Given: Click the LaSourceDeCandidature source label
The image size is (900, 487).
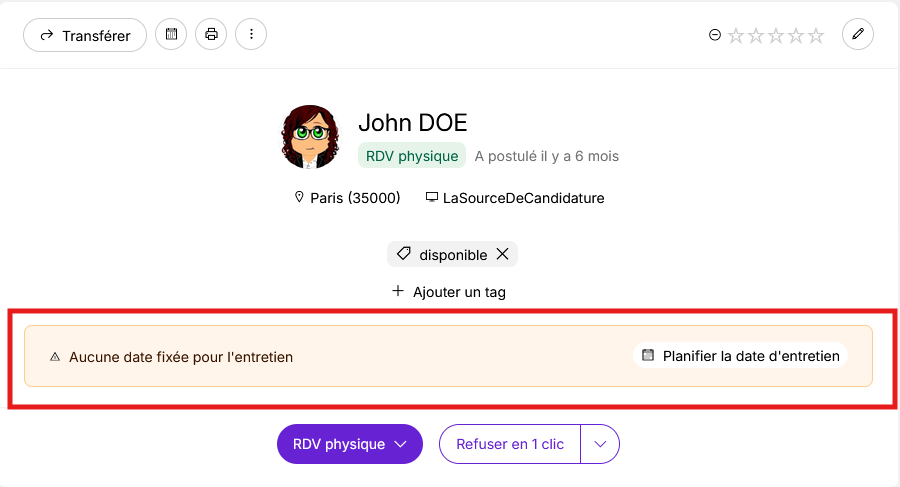Looking at the screenshot, I should click(x=515, y=198).
